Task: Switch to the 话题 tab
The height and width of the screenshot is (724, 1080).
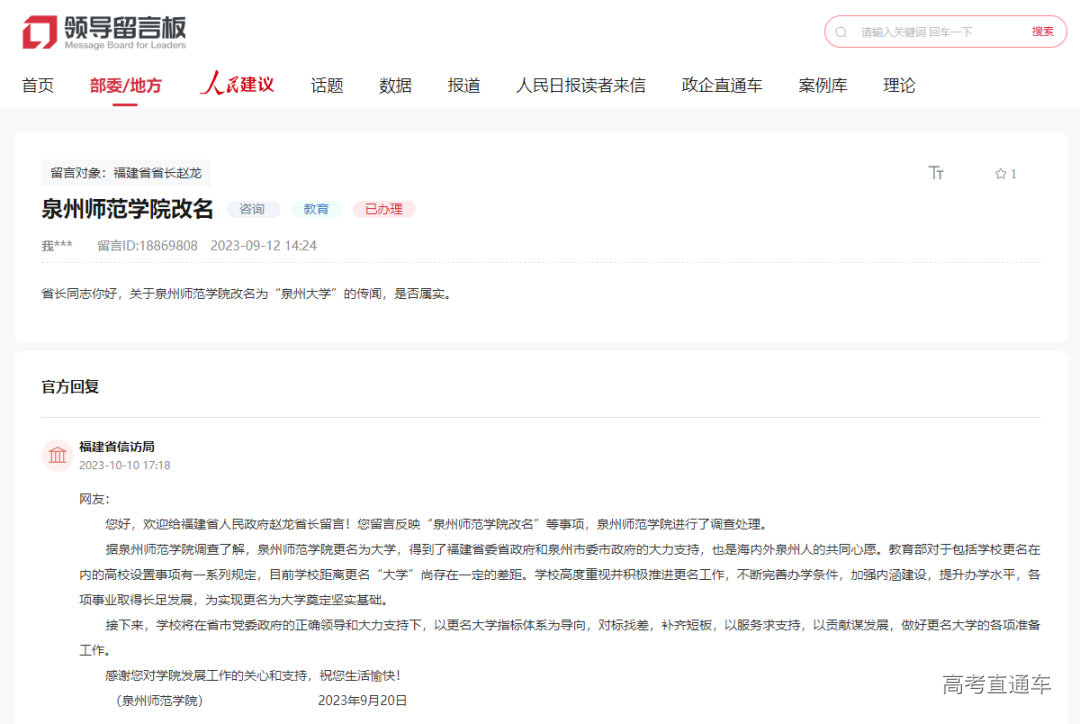Action: pos(327,86)
